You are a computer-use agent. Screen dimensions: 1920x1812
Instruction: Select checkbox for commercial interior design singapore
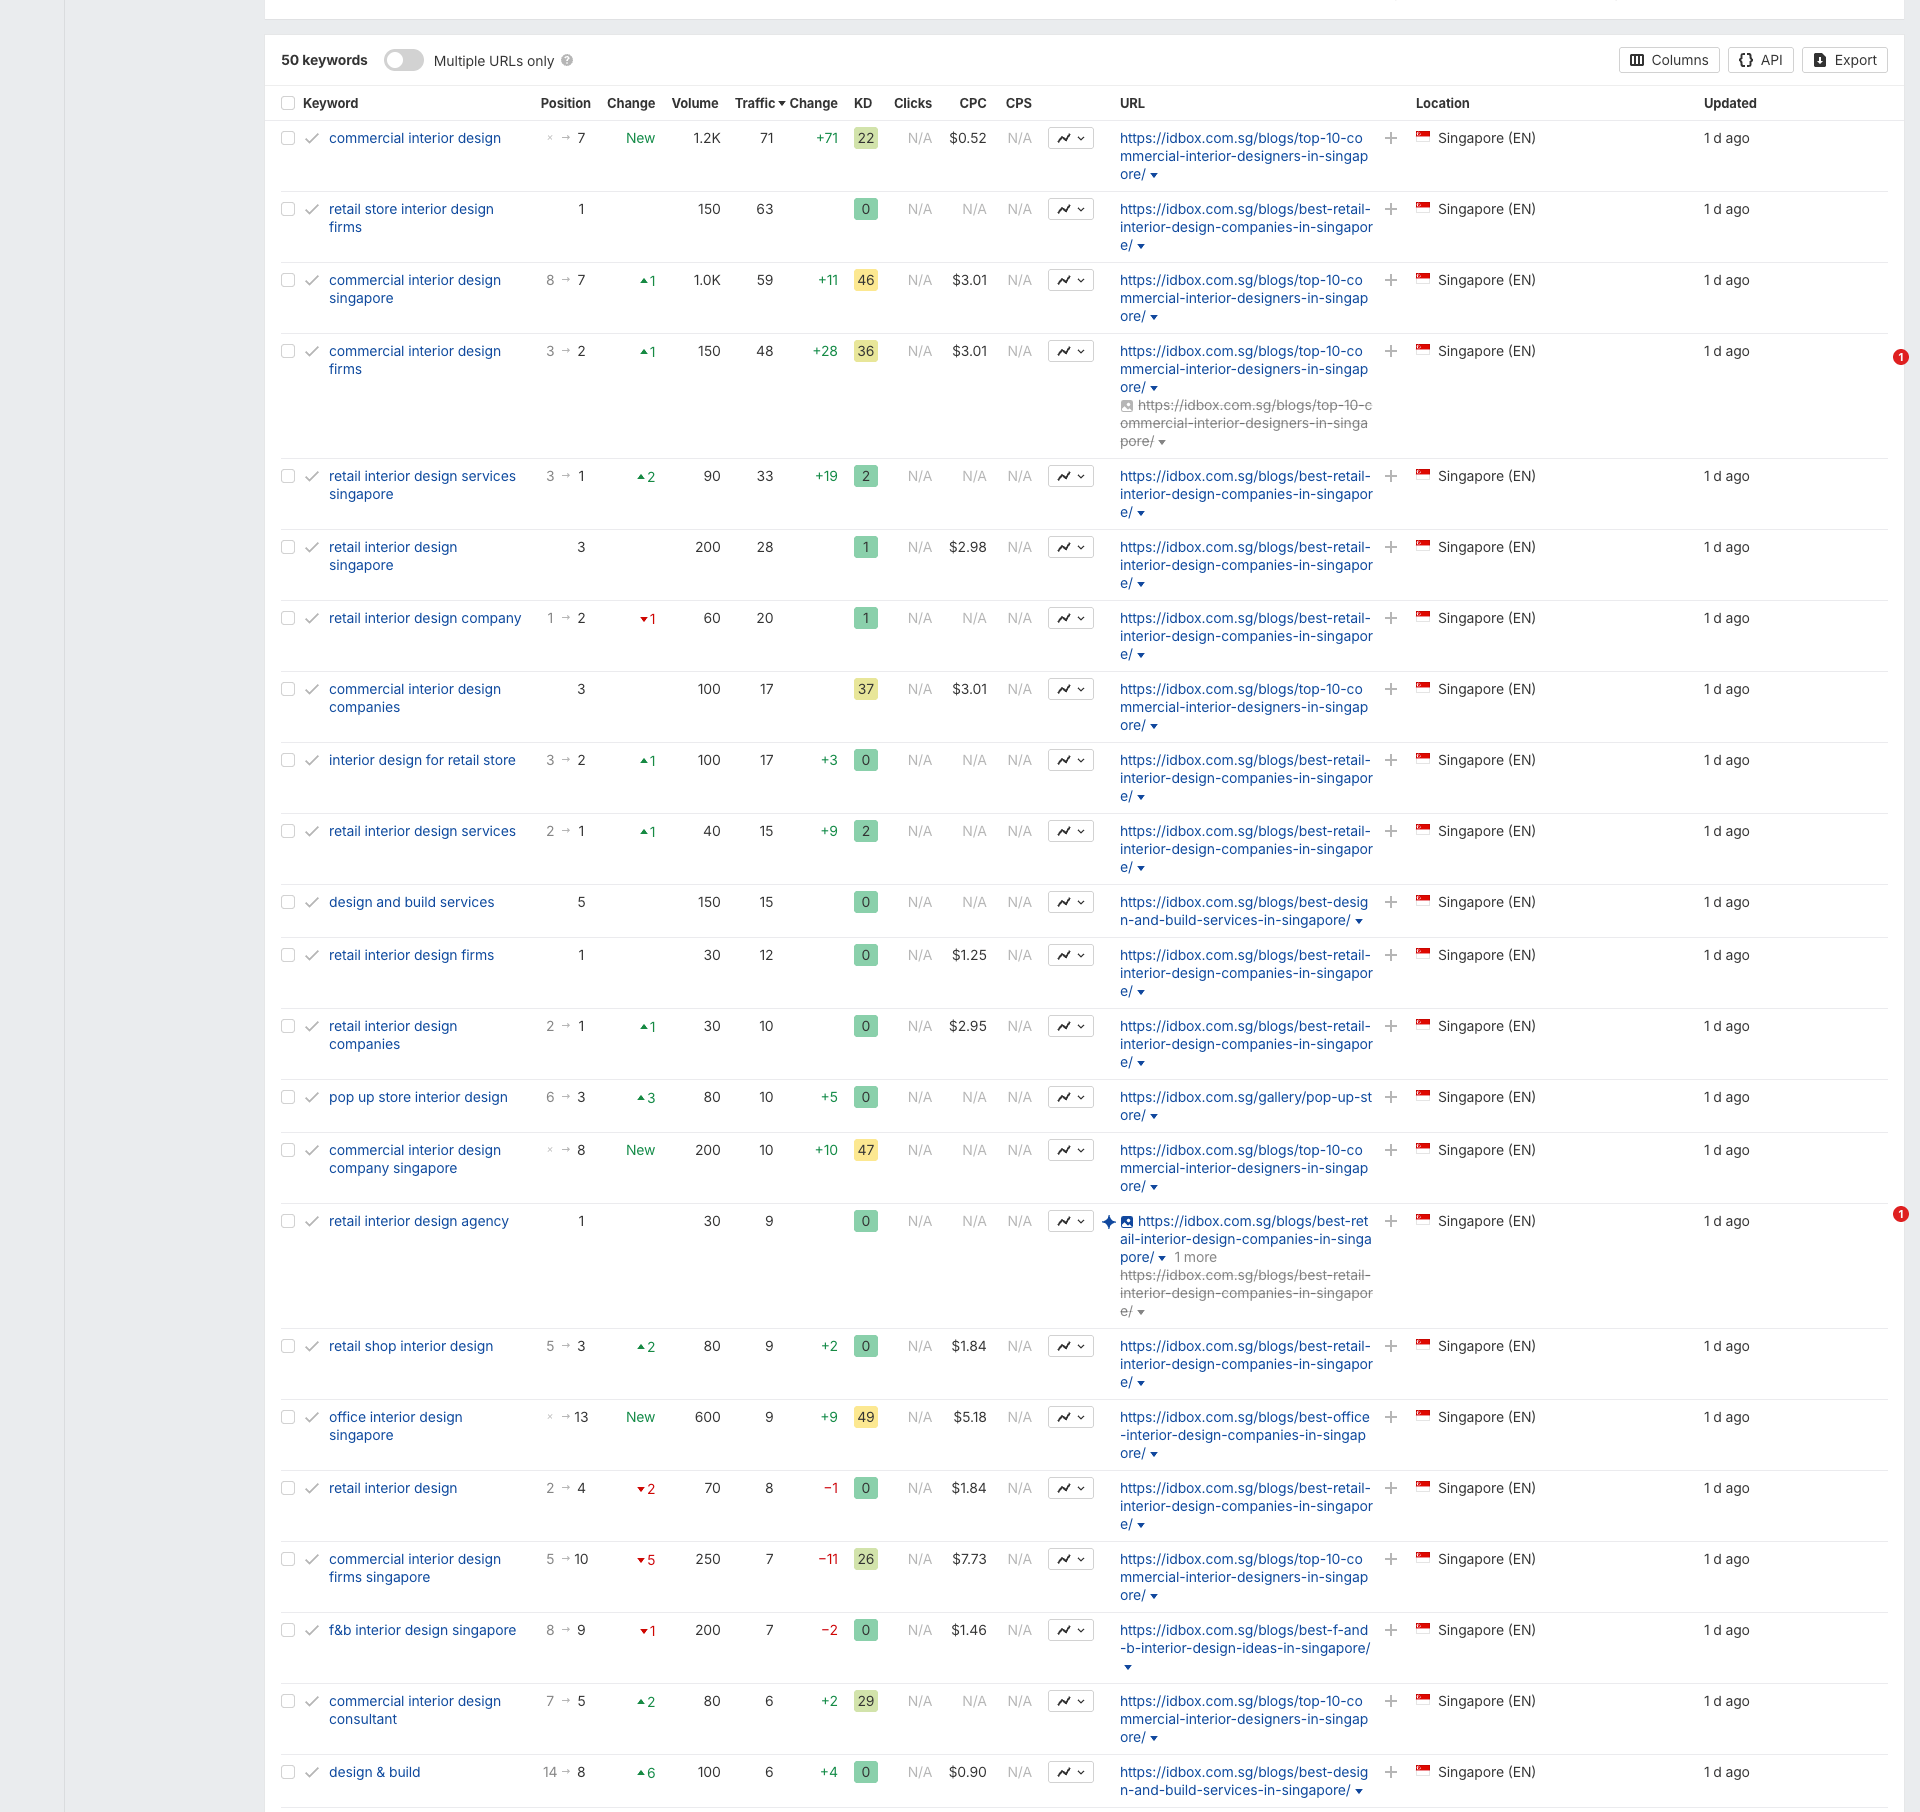[x=288, y=280]
